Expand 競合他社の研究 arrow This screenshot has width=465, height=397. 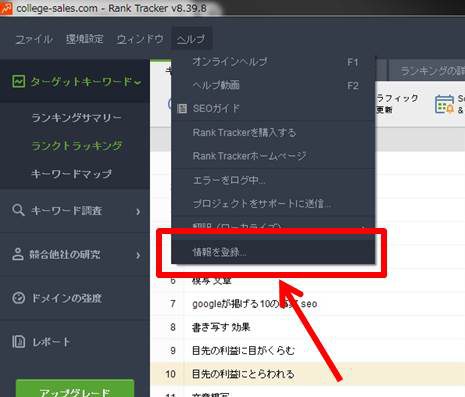138,255
